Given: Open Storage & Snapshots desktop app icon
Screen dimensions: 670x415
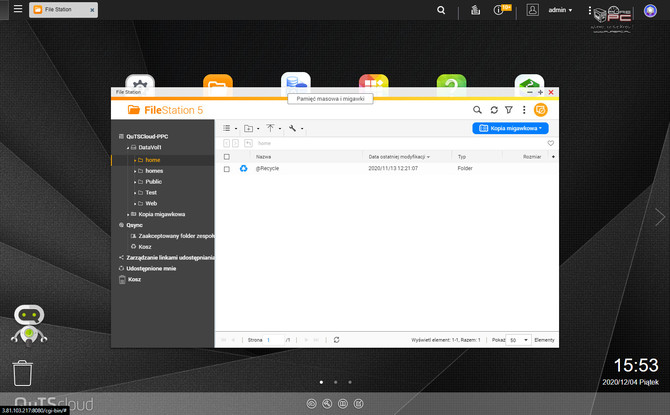Looking at the screenshot, I should [296, 81].
